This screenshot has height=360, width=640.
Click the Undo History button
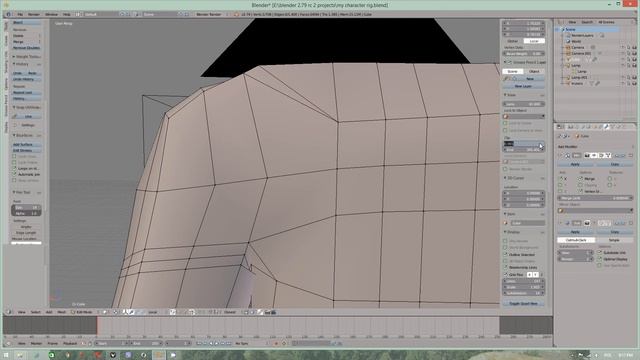[27, 79]
